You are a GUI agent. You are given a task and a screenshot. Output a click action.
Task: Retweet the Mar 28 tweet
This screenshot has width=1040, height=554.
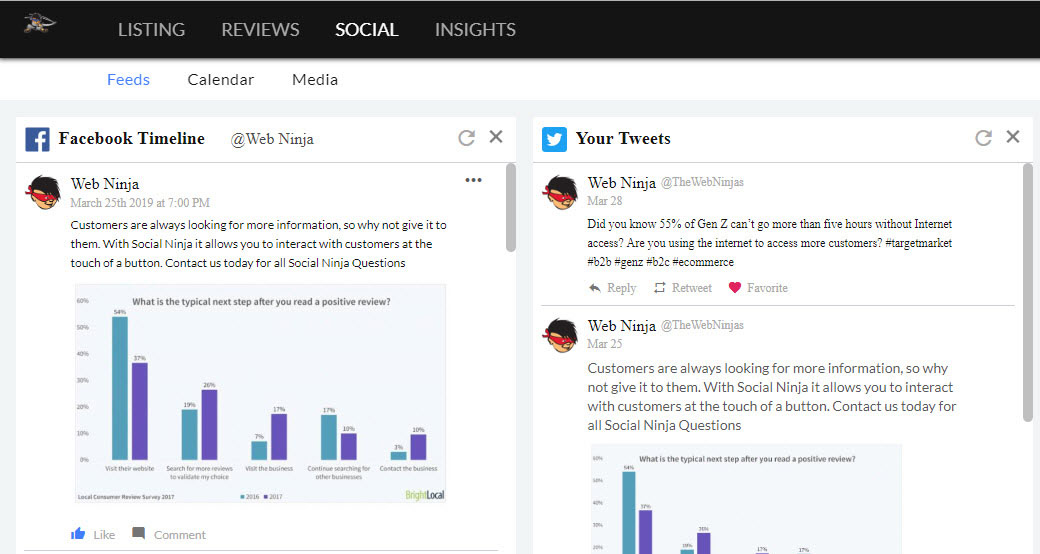(682, 288)
